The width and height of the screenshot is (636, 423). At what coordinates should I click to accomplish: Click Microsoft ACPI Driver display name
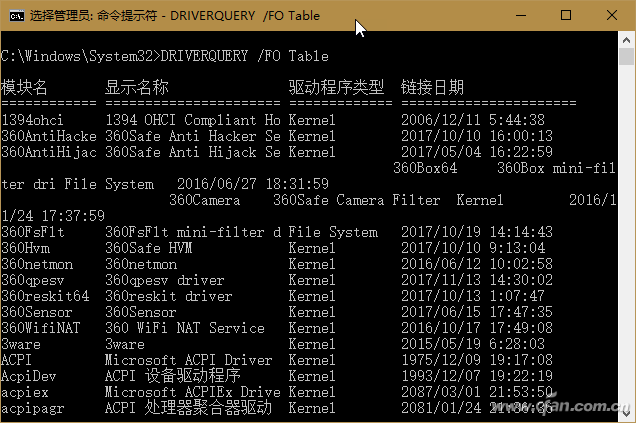[189, 360]
